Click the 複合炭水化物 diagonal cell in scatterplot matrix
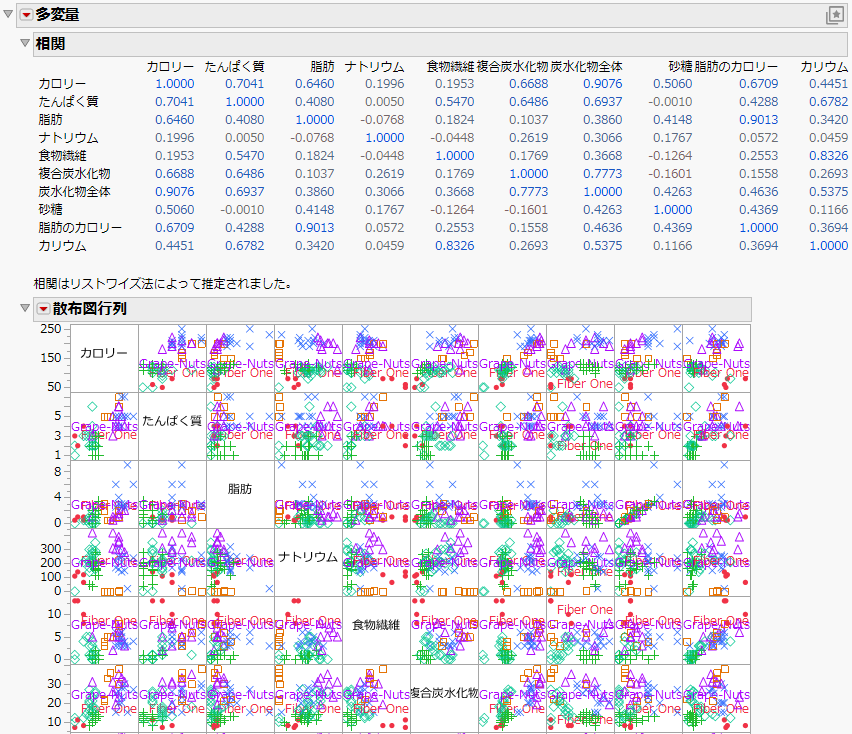This screenshot has height=734, width=852. [444, 699]
